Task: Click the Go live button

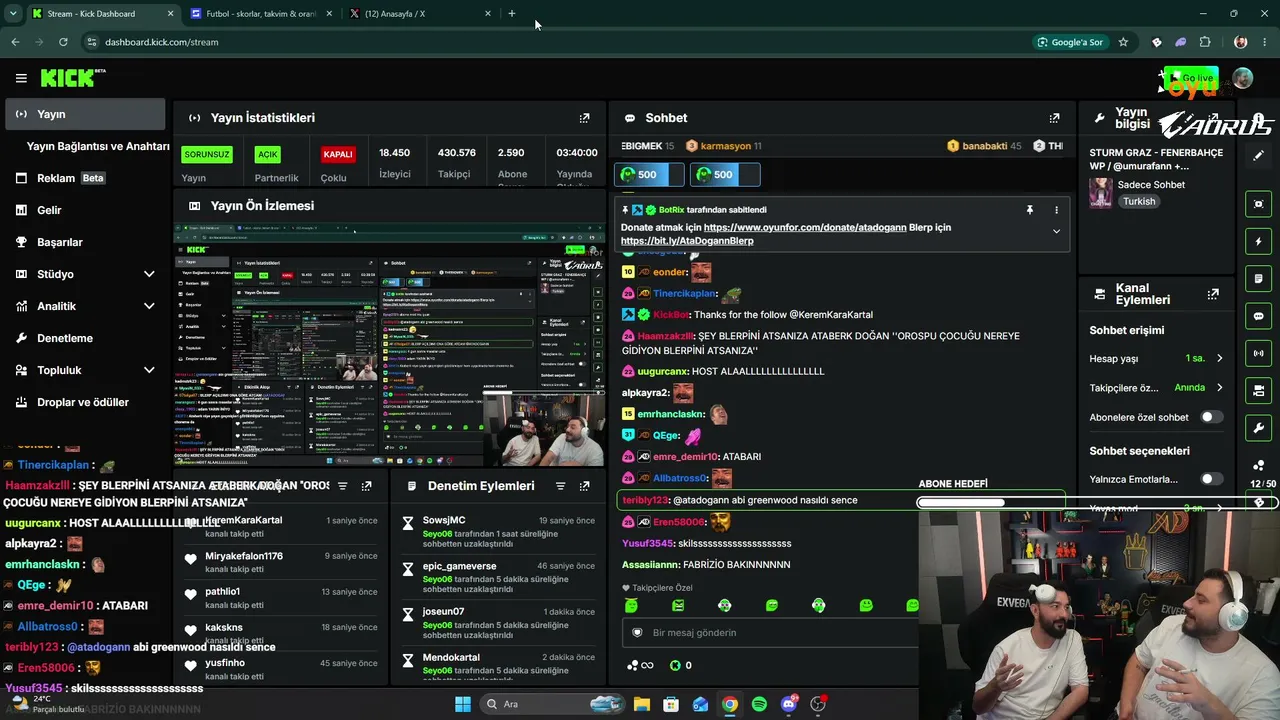Action: click(1191, 78)
